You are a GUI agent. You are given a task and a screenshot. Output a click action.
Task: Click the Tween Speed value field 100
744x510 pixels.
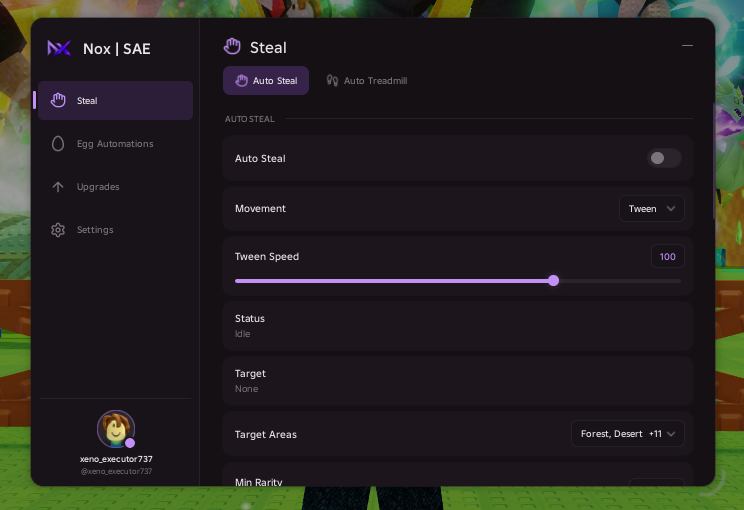668,257
